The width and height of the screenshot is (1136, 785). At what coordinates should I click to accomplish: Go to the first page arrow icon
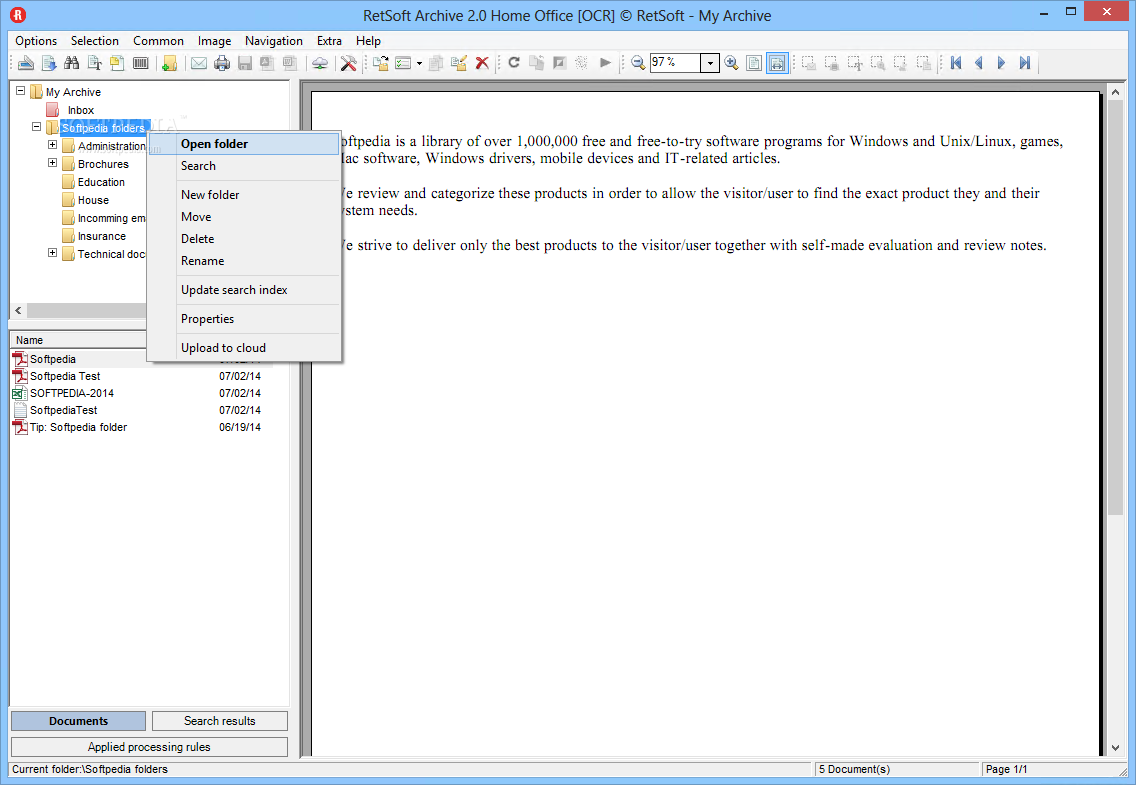(956, 63)
